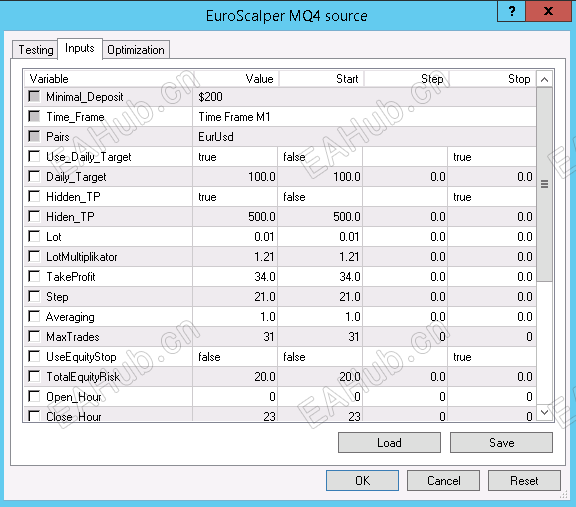576x507 pixels.
Task: Click Averaging value 1.0
Action: (235, 317)
